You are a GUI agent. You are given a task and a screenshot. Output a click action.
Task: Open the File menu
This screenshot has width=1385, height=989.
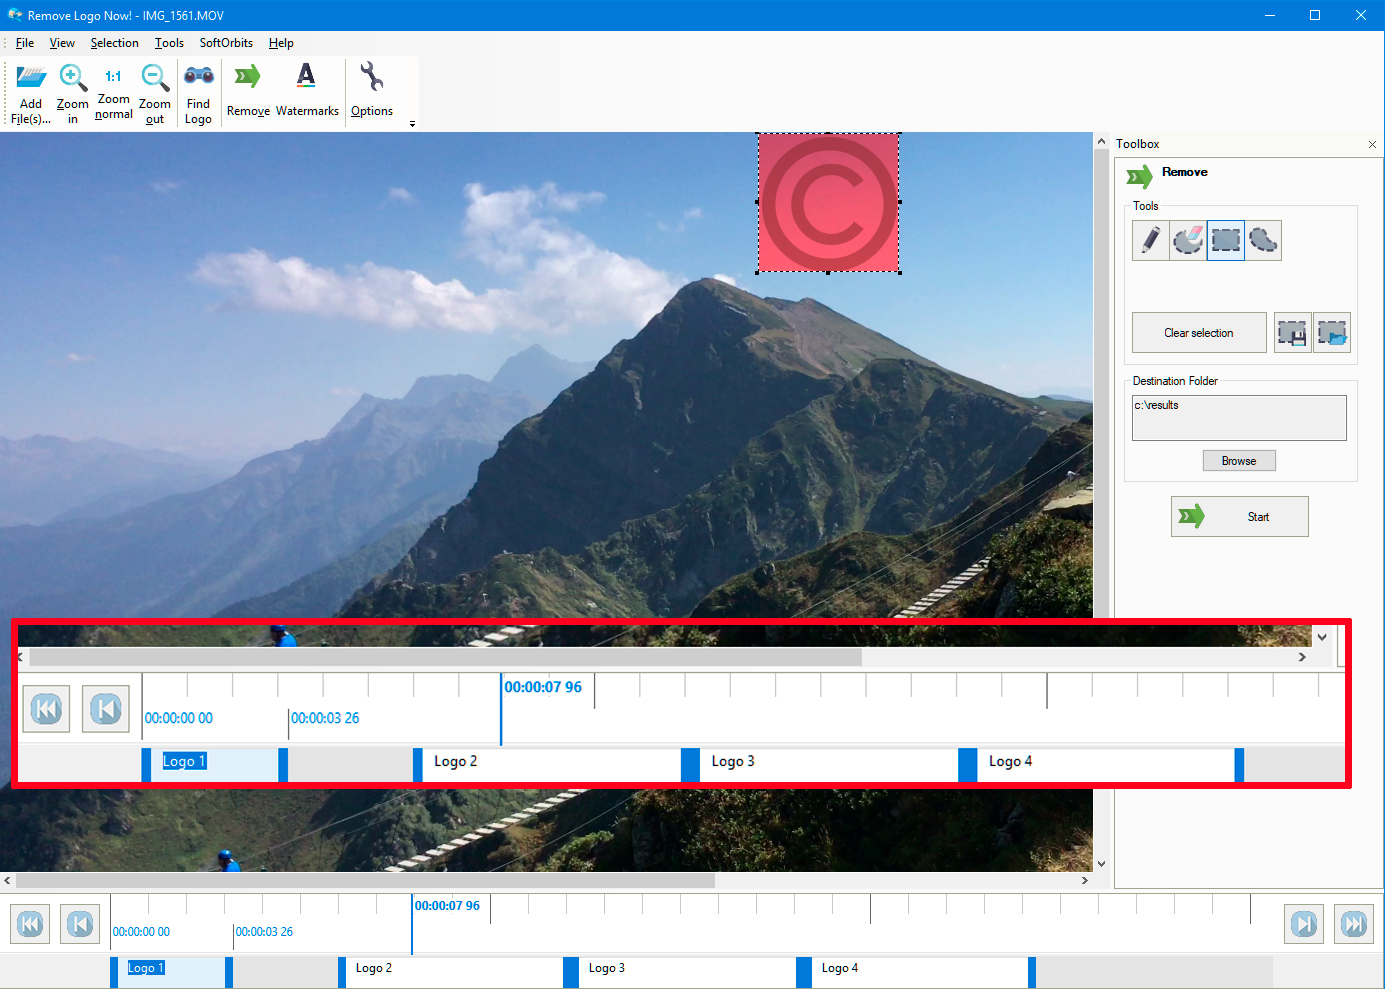(25, 43)
